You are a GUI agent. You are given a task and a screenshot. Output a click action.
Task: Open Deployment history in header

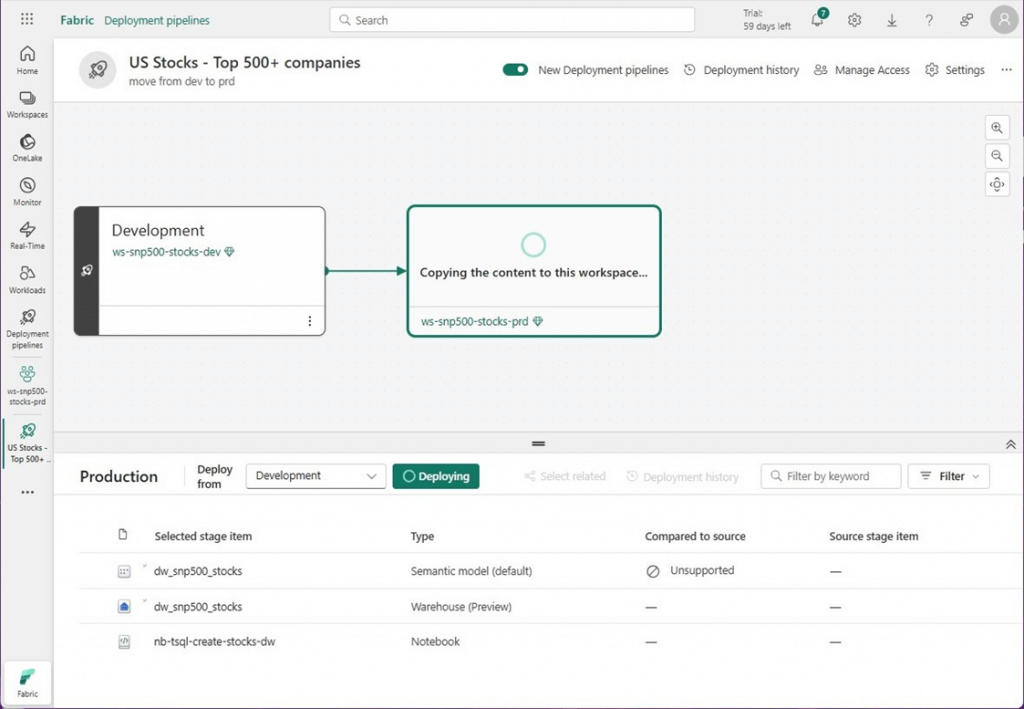pos(741,70)
